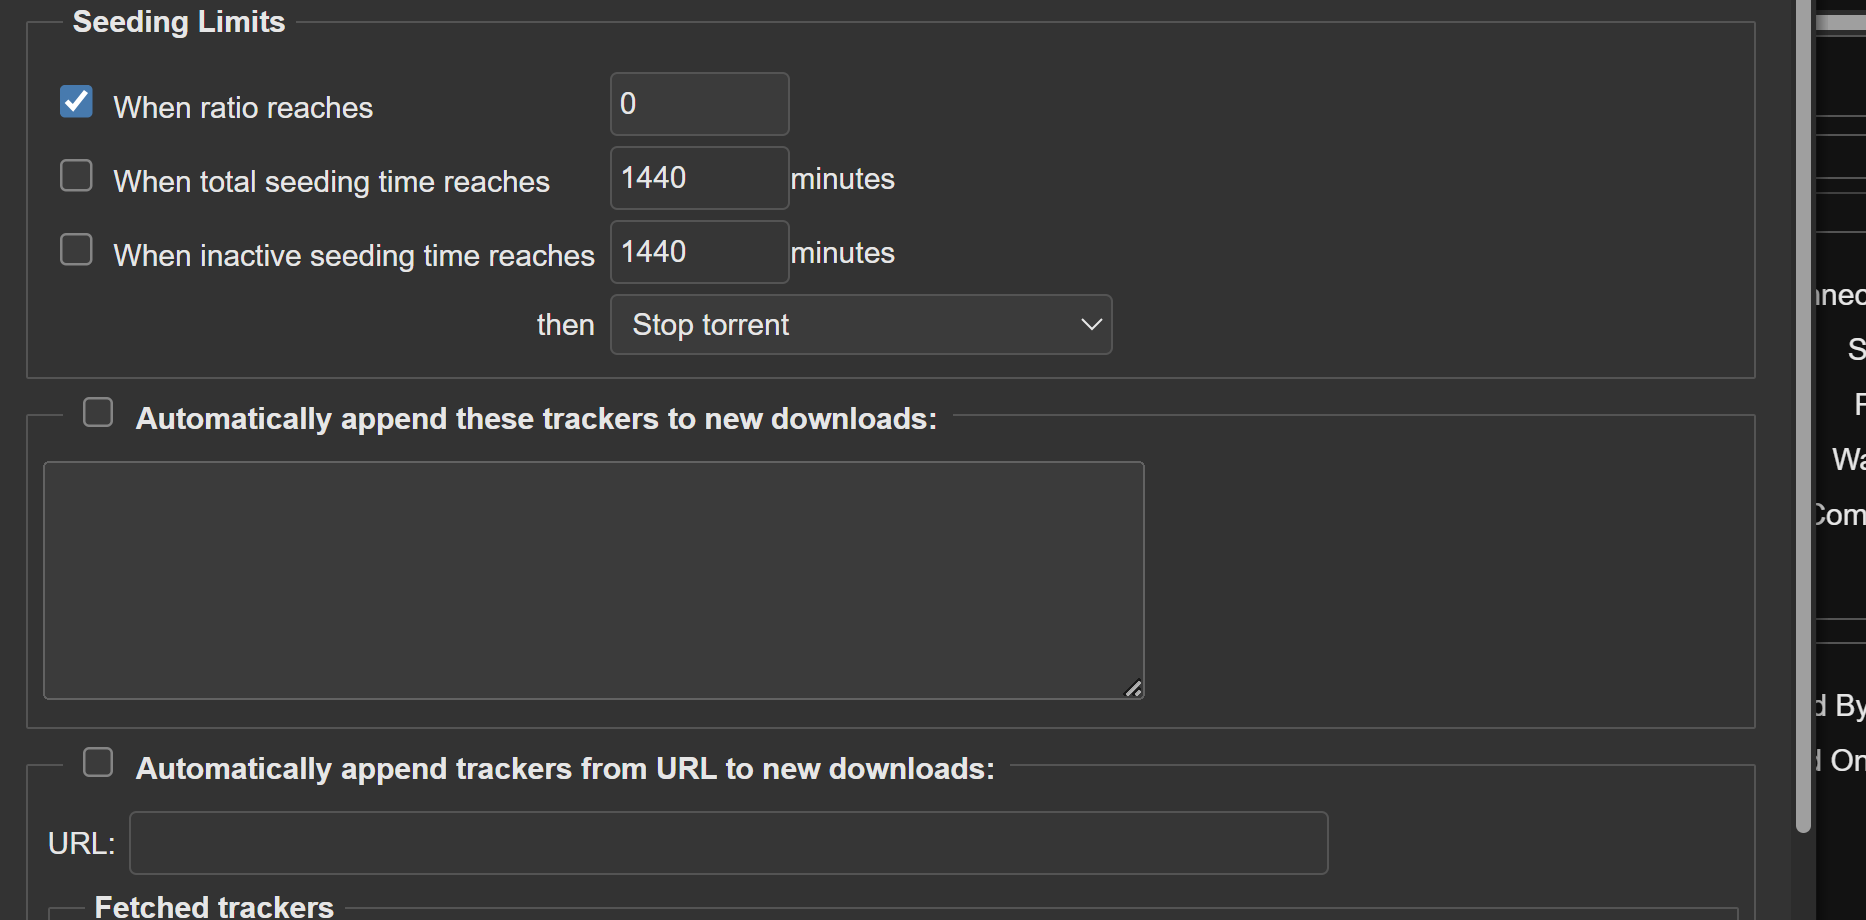Tick checkbox for appending trackers from URL

[98, 763]
